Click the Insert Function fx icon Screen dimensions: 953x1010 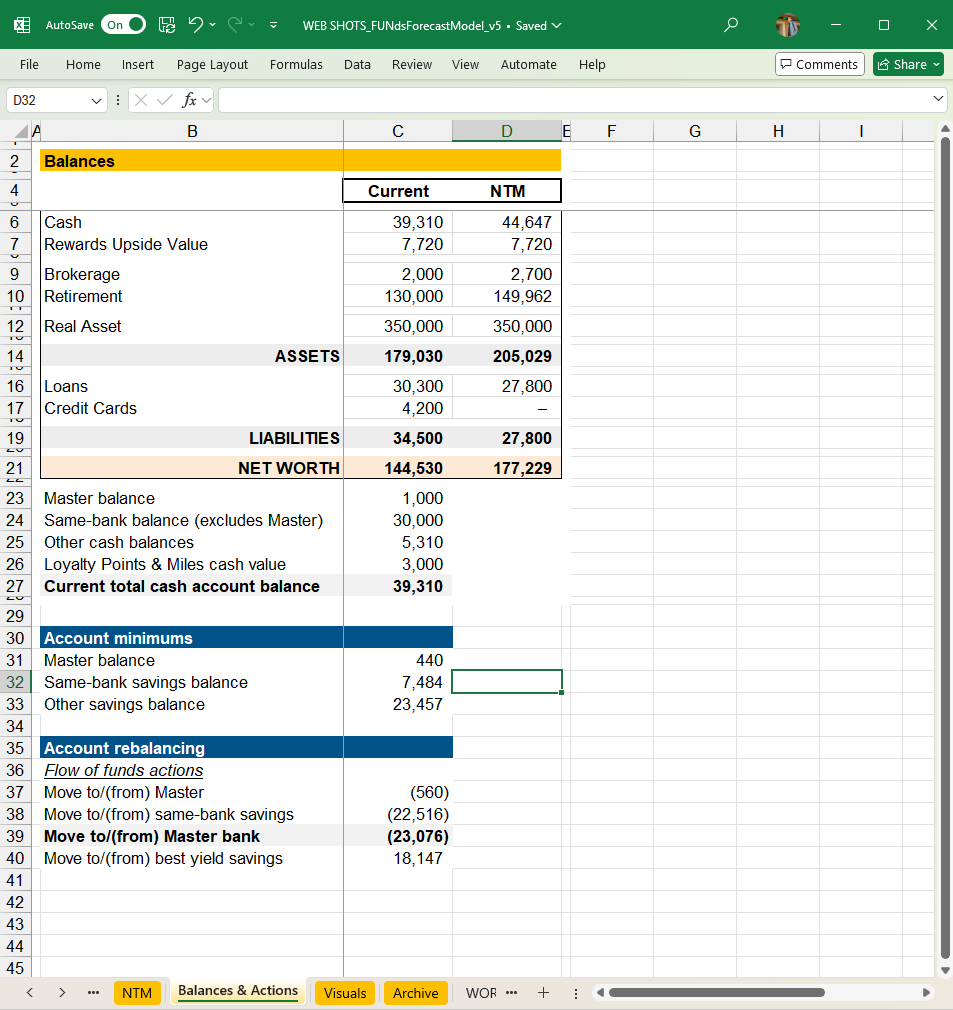tap(189, 100)
